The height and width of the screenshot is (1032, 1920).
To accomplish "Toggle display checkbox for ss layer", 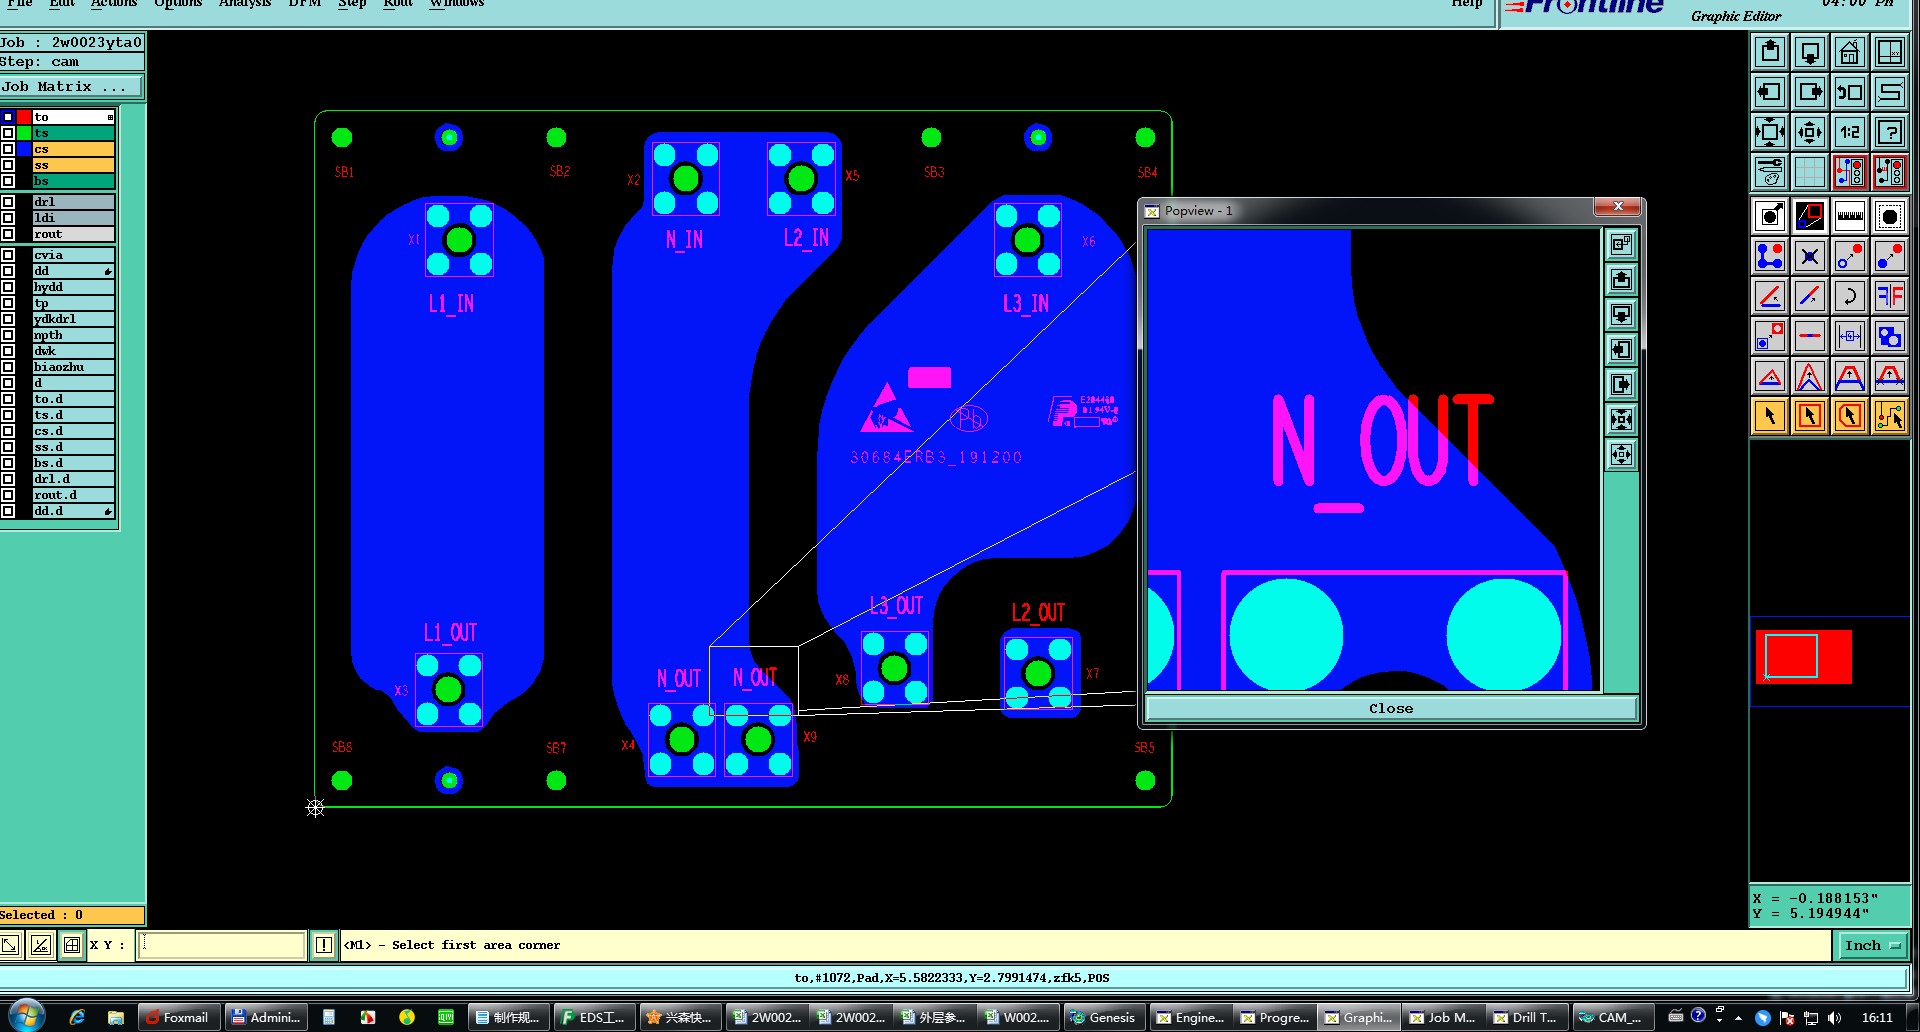I will 8,165.
